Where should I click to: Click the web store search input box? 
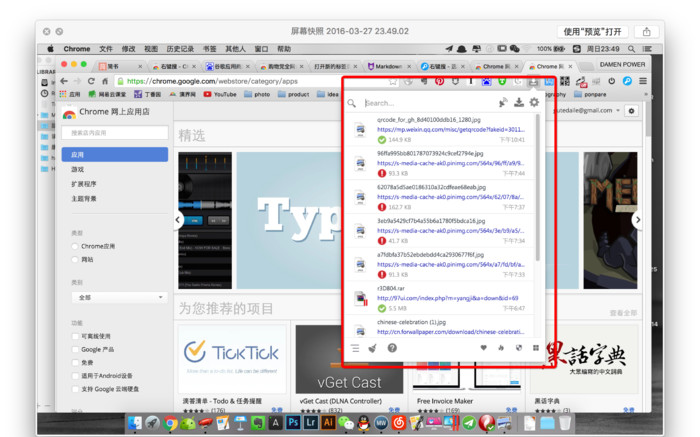coord(115,133)
